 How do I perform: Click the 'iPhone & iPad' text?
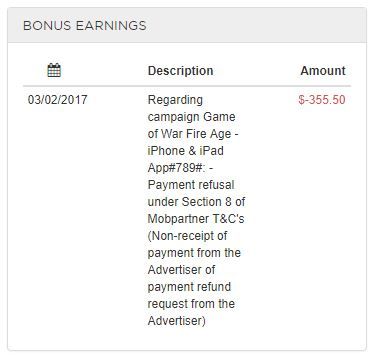(x=185, y=151)
